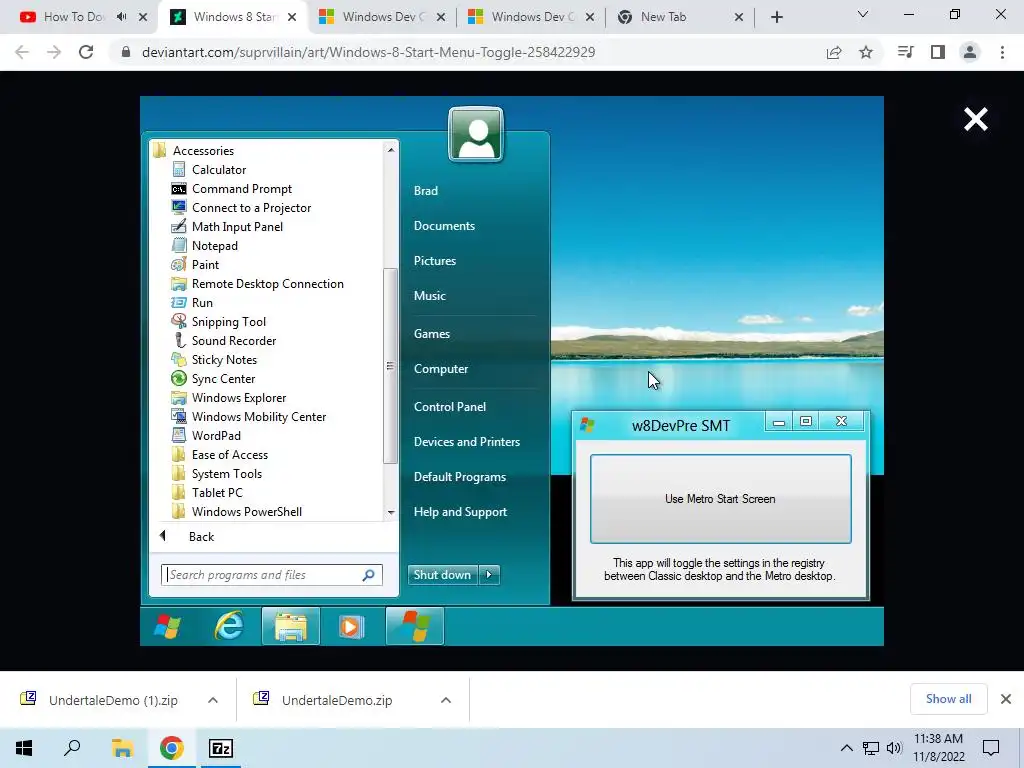Expand options for UndertaleDemo.zip download
The image size is (1024, 768).
446,700
